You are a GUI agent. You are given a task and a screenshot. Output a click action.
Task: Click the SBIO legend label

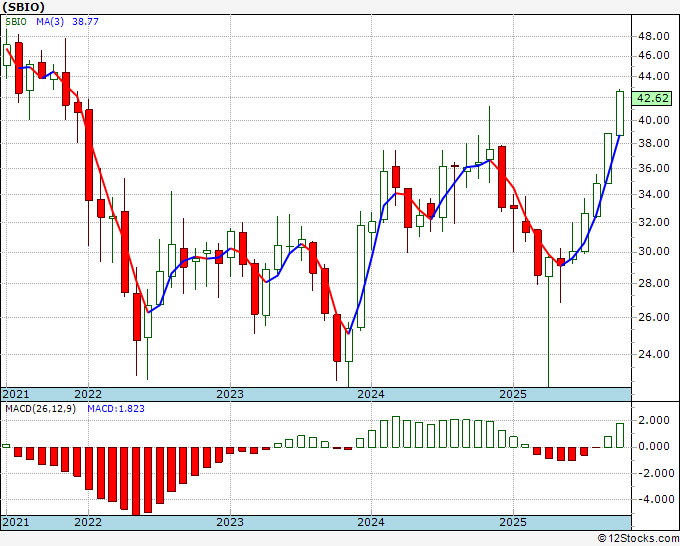(x=16, y=22)
